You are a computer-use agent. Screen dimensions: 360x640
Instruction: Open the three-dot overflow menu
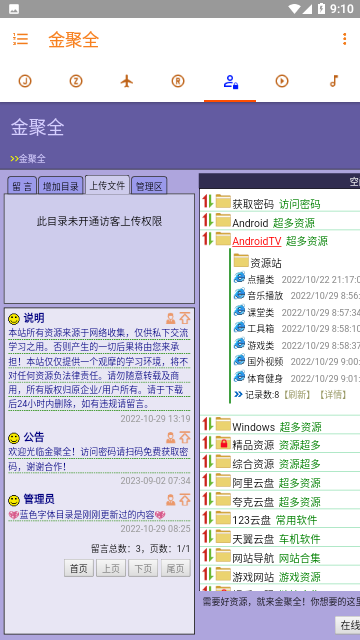pos(344,39)
